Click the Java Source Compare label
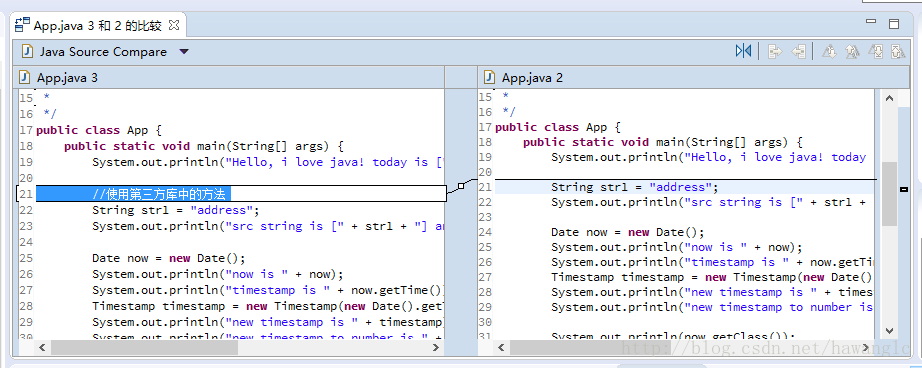The width and height of the screenshot is (922, 368). [103, 52]
